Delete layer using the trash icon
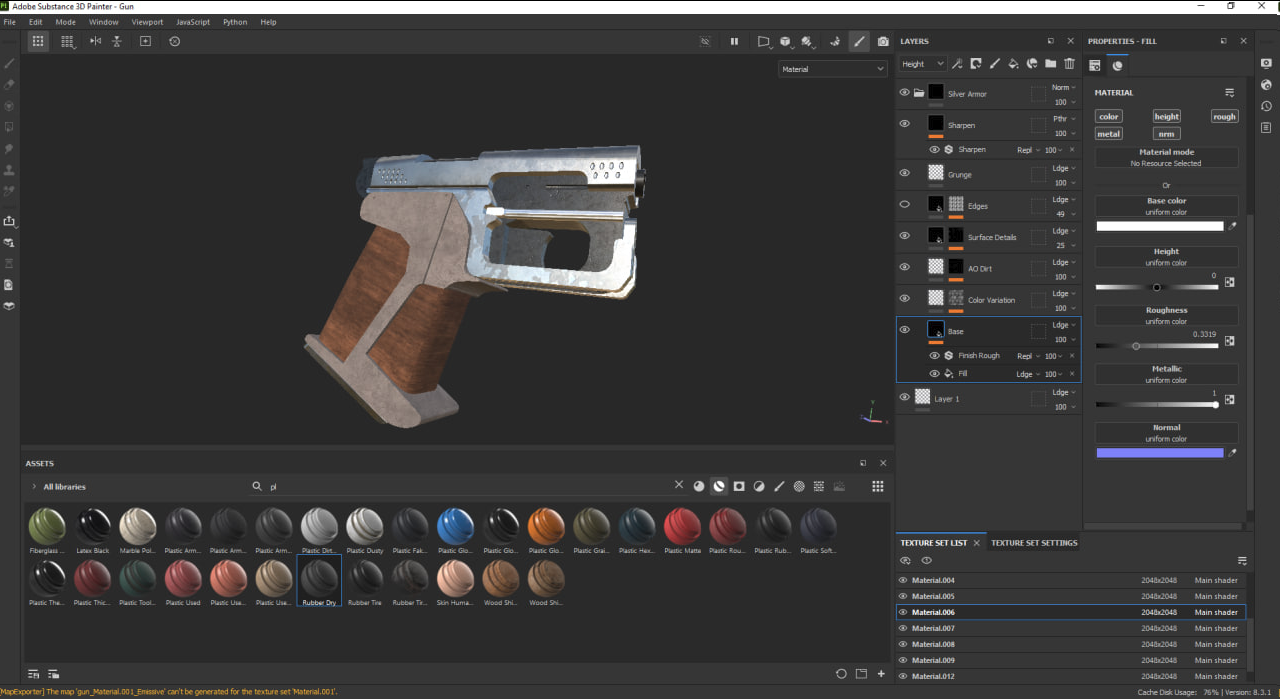1280x699 pixels. pyautogui.click(x=1069, y=64)
